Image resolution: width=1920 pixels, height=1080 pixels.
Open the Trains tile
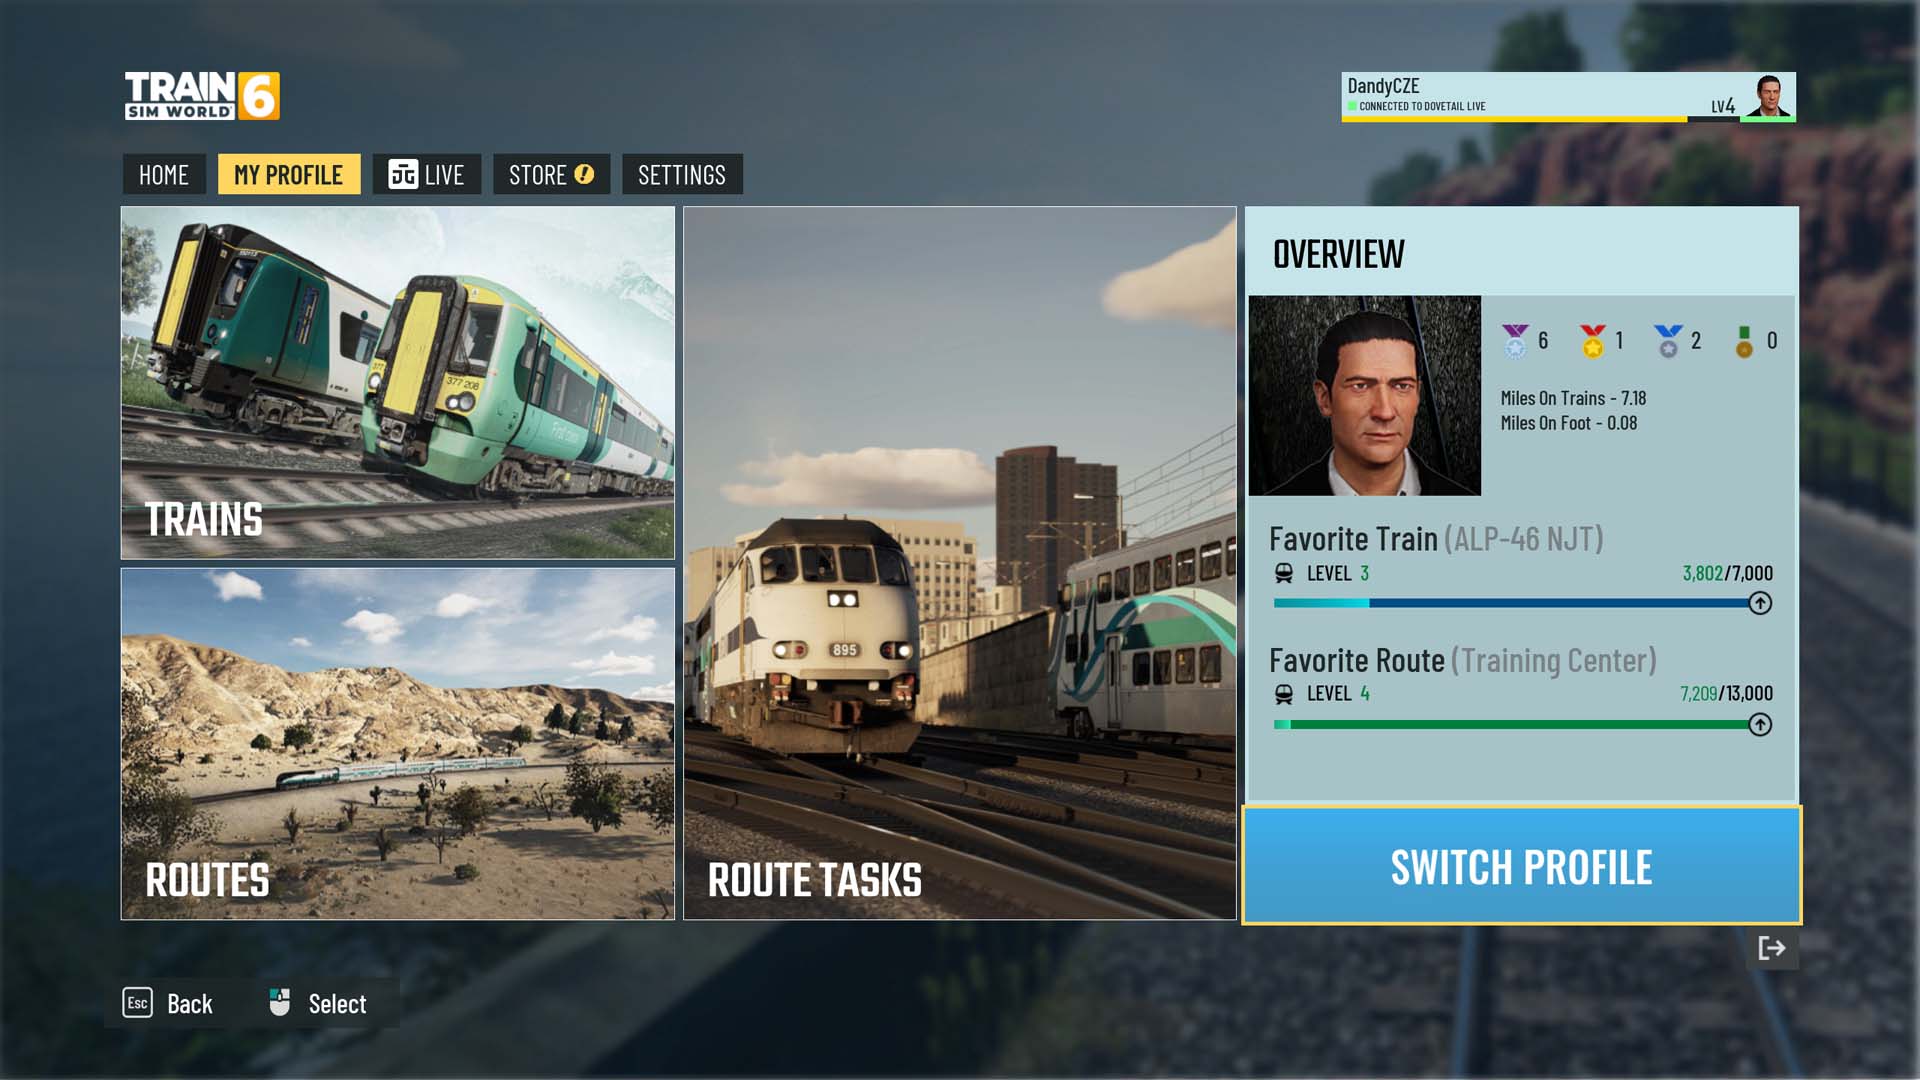point(398,383)
